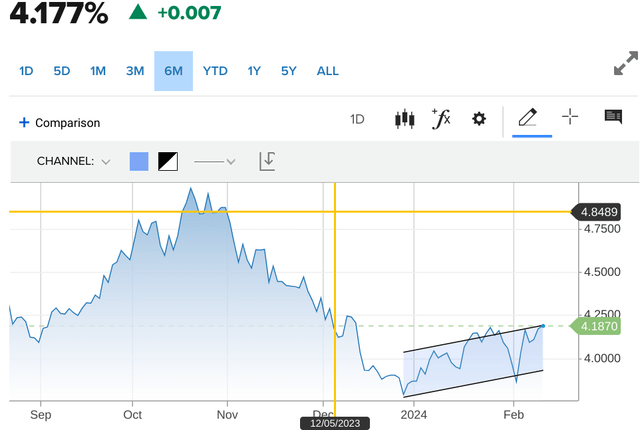Open chart settings gear

pyautogui.click(x=479, y=119)
